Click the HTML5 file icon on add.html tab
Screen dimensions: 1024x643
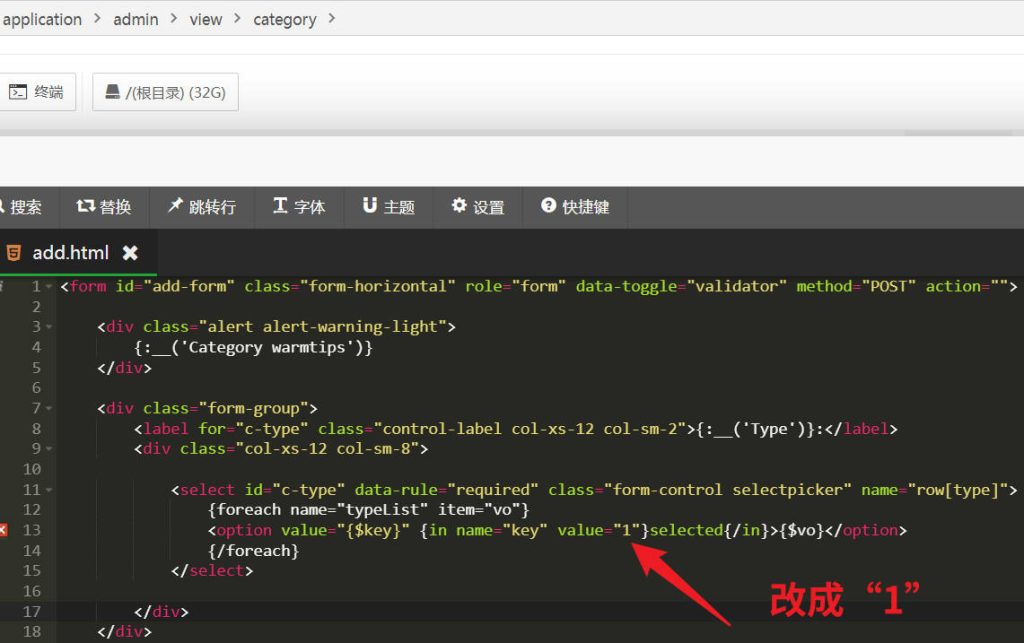click(13, 253)
